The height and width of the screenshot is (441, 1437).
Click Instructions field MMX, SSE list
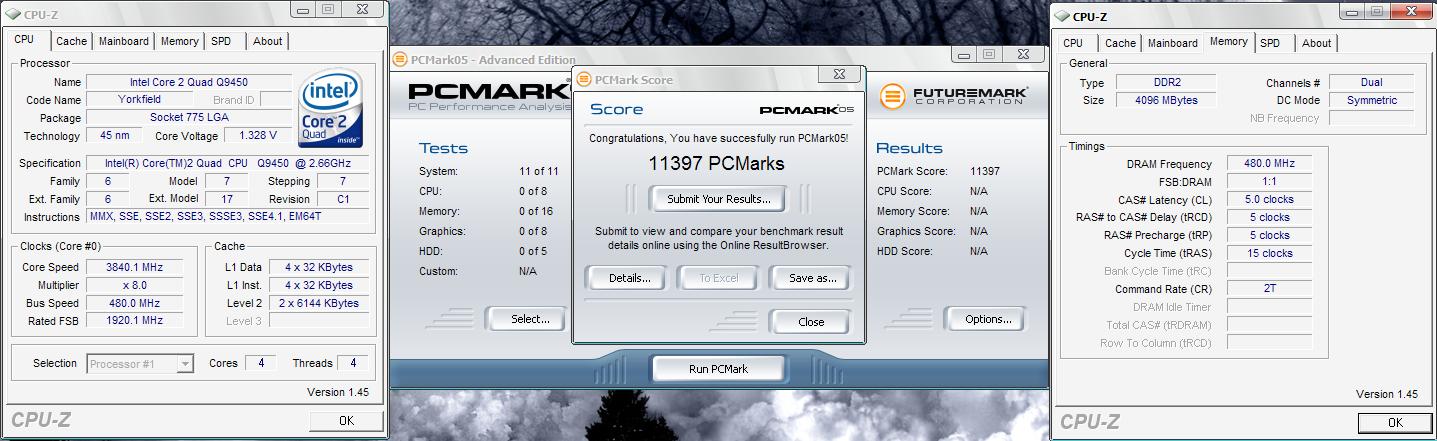click(x=227, y=216)
